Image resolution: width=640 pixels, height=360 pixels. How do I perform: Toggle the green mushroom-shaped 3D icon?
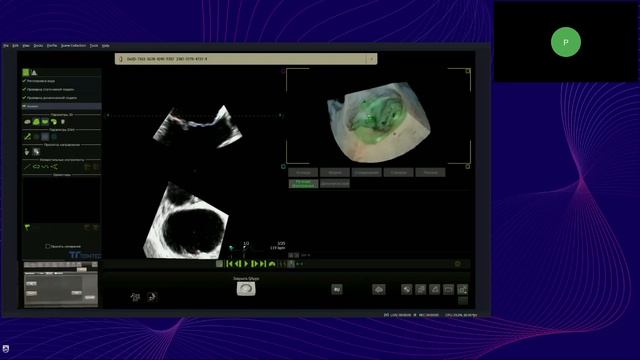click(x=53, y=122)
